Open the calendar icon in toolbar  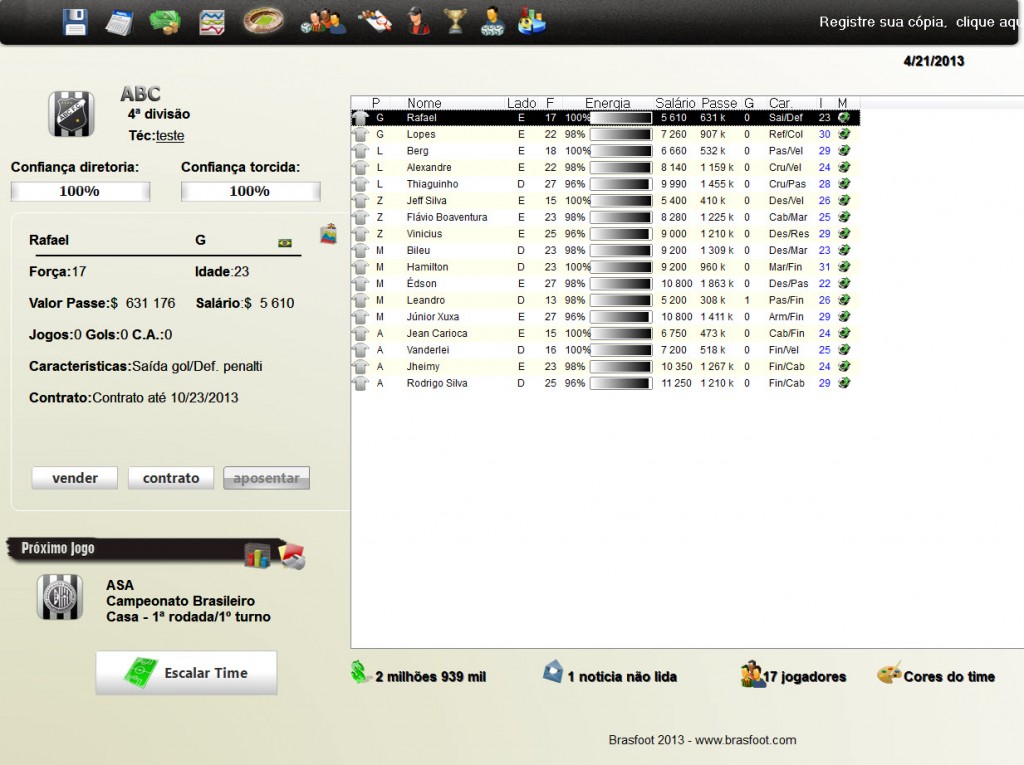tap(120, 21)
